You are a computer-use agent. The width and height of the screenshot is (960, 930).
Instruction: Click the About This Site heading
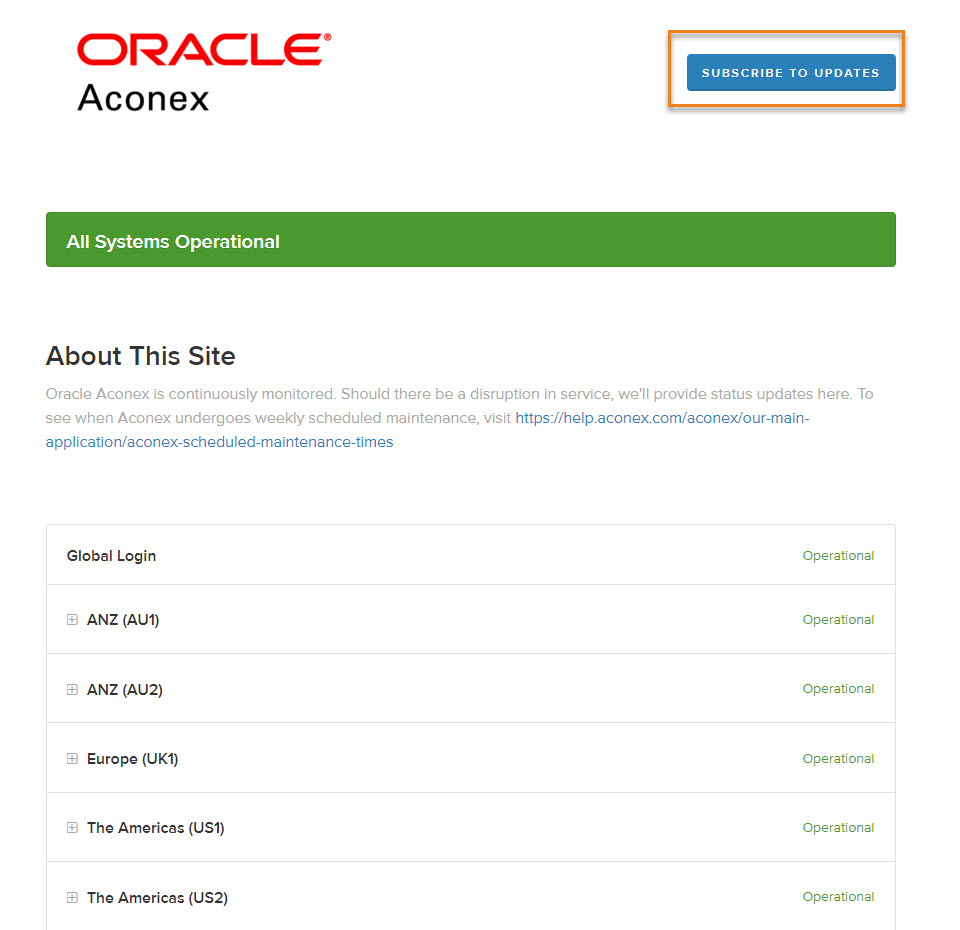pyautogui.click(x=141, y=356)
